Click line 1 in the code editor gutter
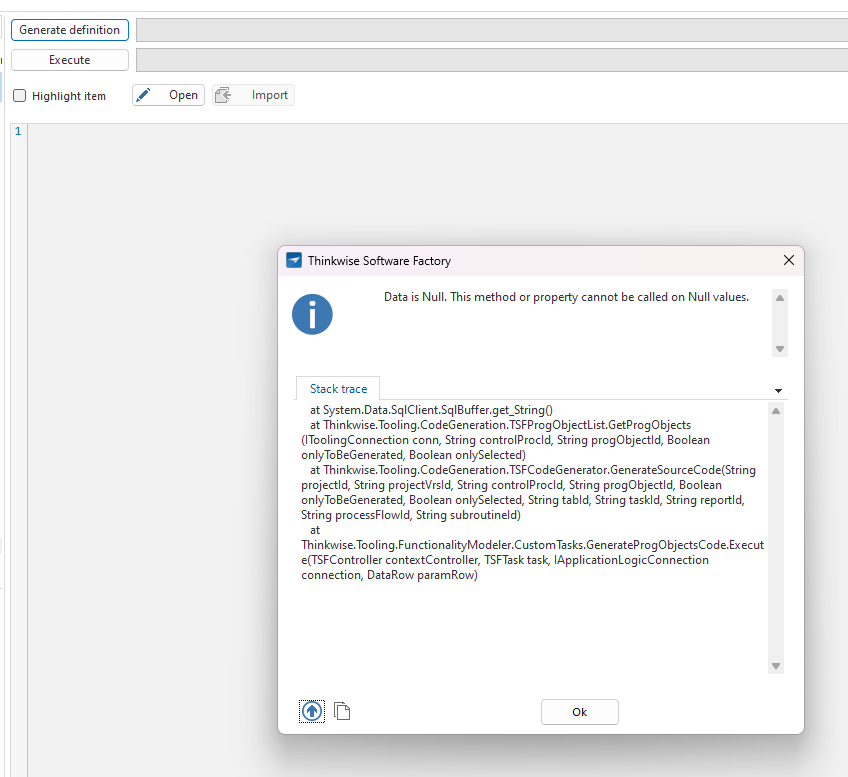The width and height of the screenshot is (848, 777). 18,131
